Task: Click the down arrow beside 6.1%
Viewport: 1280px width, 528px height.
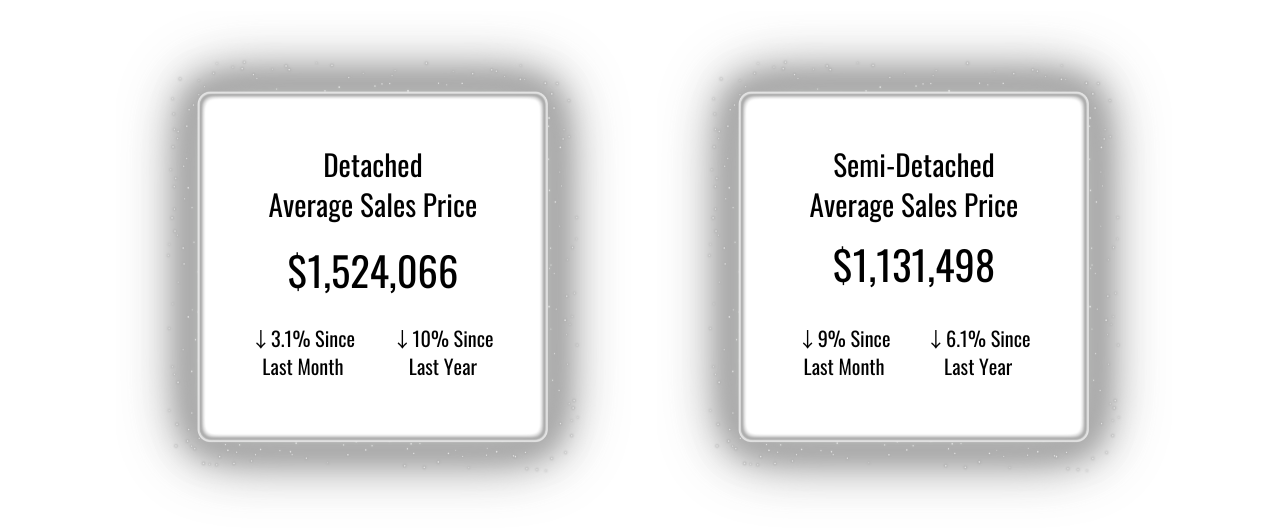Action: click(936, 340)
